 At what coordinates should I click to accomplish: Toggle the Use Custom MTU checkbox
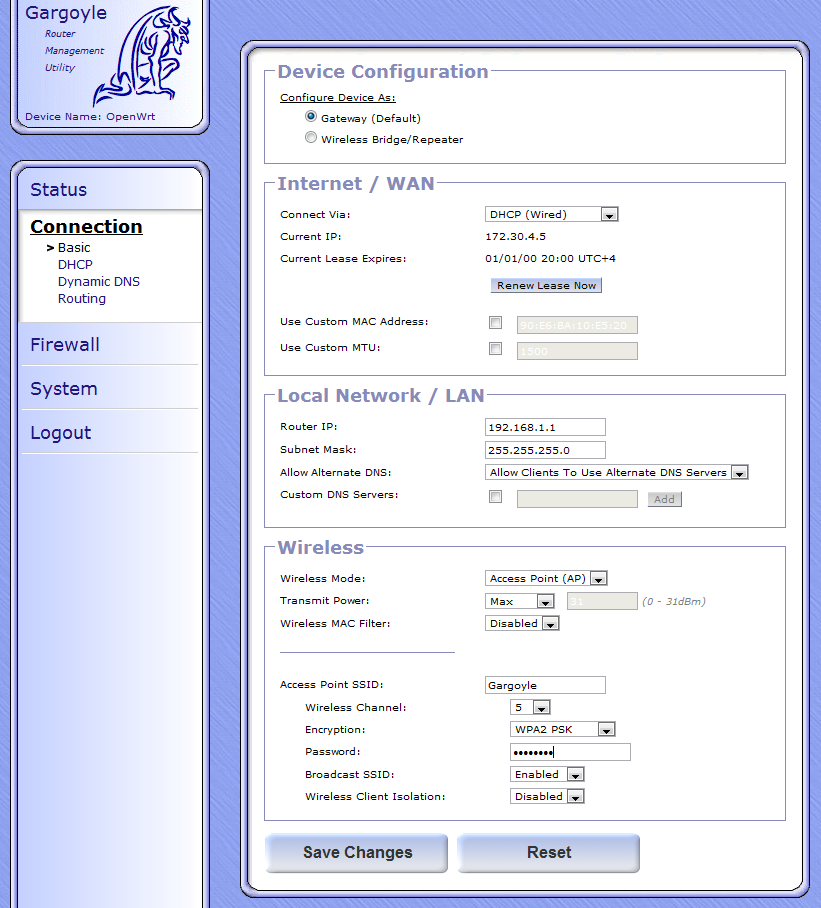coord(495,349)
